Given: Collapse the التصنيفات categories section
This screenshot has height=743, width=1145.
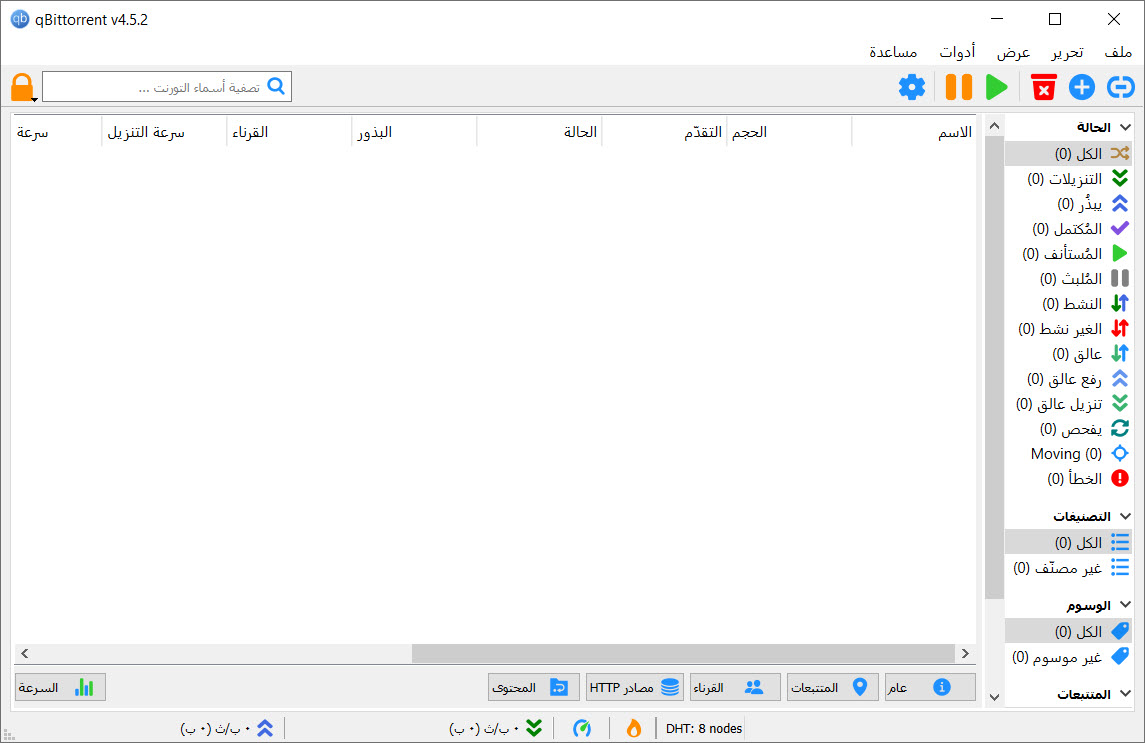Looking at the screenshot, I should (1126, 516).
